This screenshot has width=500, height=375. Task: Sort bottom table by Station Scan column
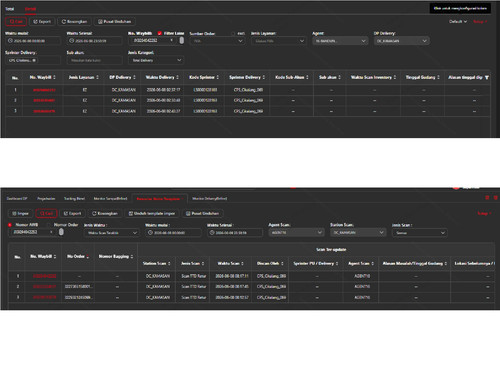169,263
